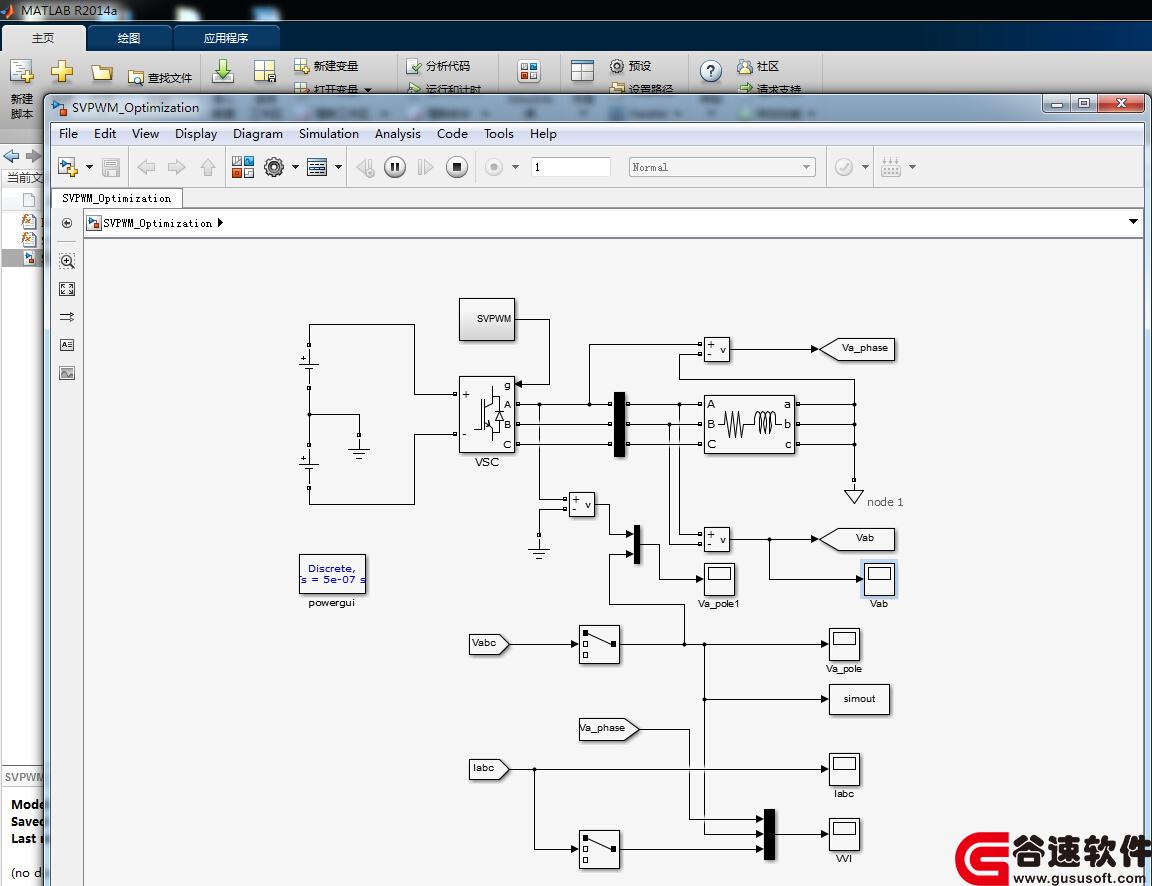Click MATLAB 预设 button
This screenshot has width=1152, height=886.
coord(630,66)
